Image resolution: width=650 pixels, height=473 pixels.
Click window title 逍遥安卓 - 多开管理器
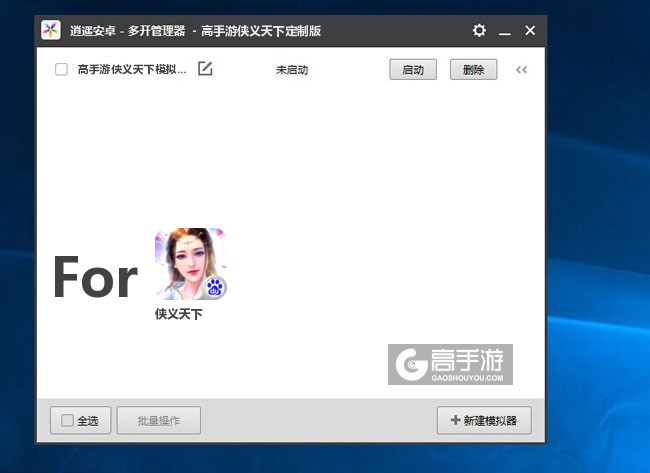pyautogui.click(x=128, y=31)
